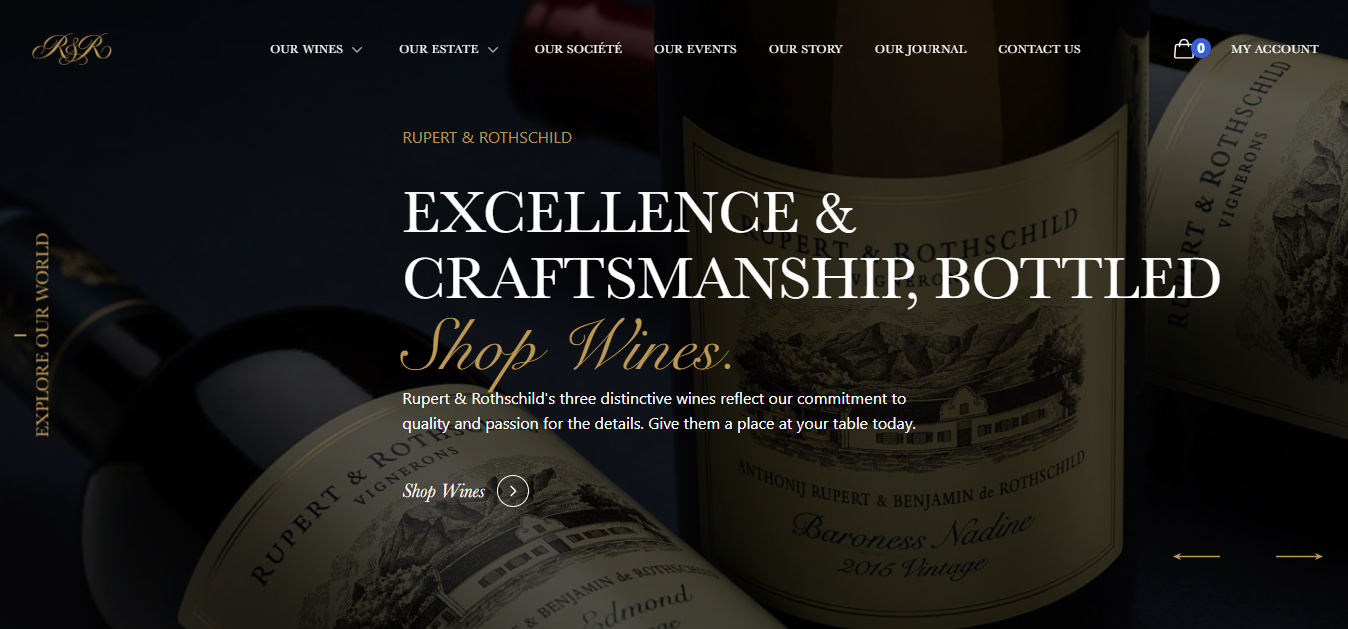Open My Account link
The image size is (1348, 629).
pos(1275,49)
